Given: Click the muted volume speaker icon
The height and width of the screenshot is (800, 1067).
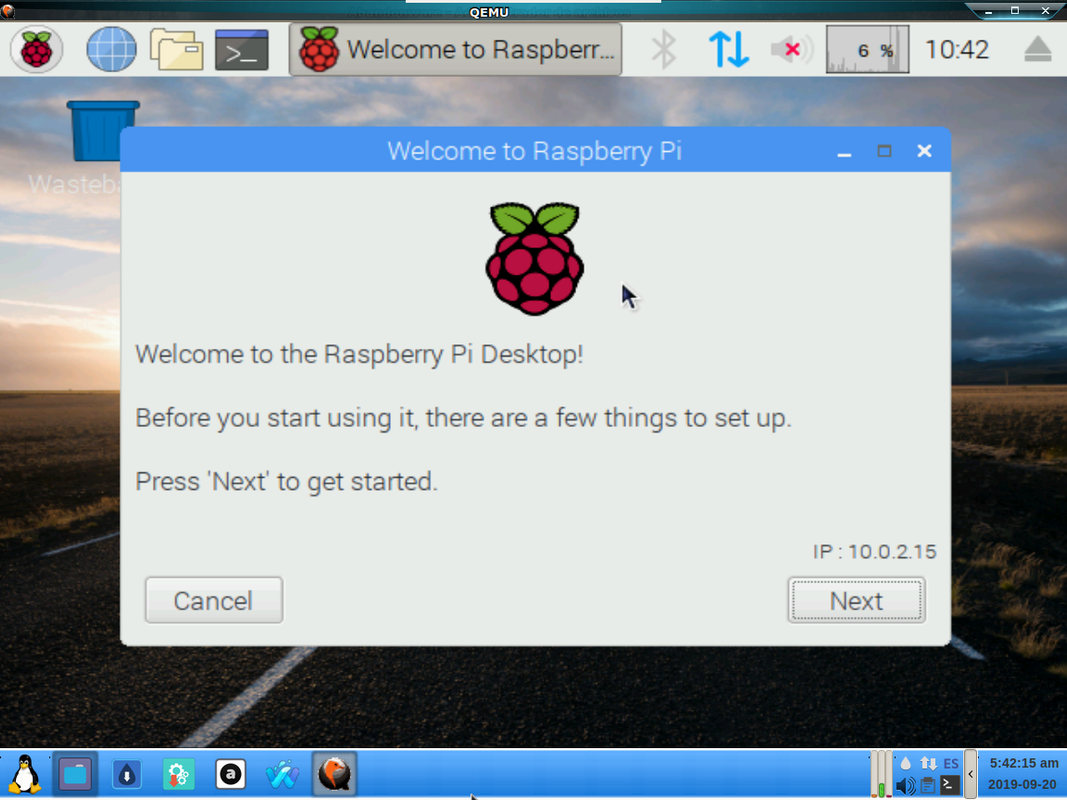Looking at the screenshot, I should coord(791,49).
